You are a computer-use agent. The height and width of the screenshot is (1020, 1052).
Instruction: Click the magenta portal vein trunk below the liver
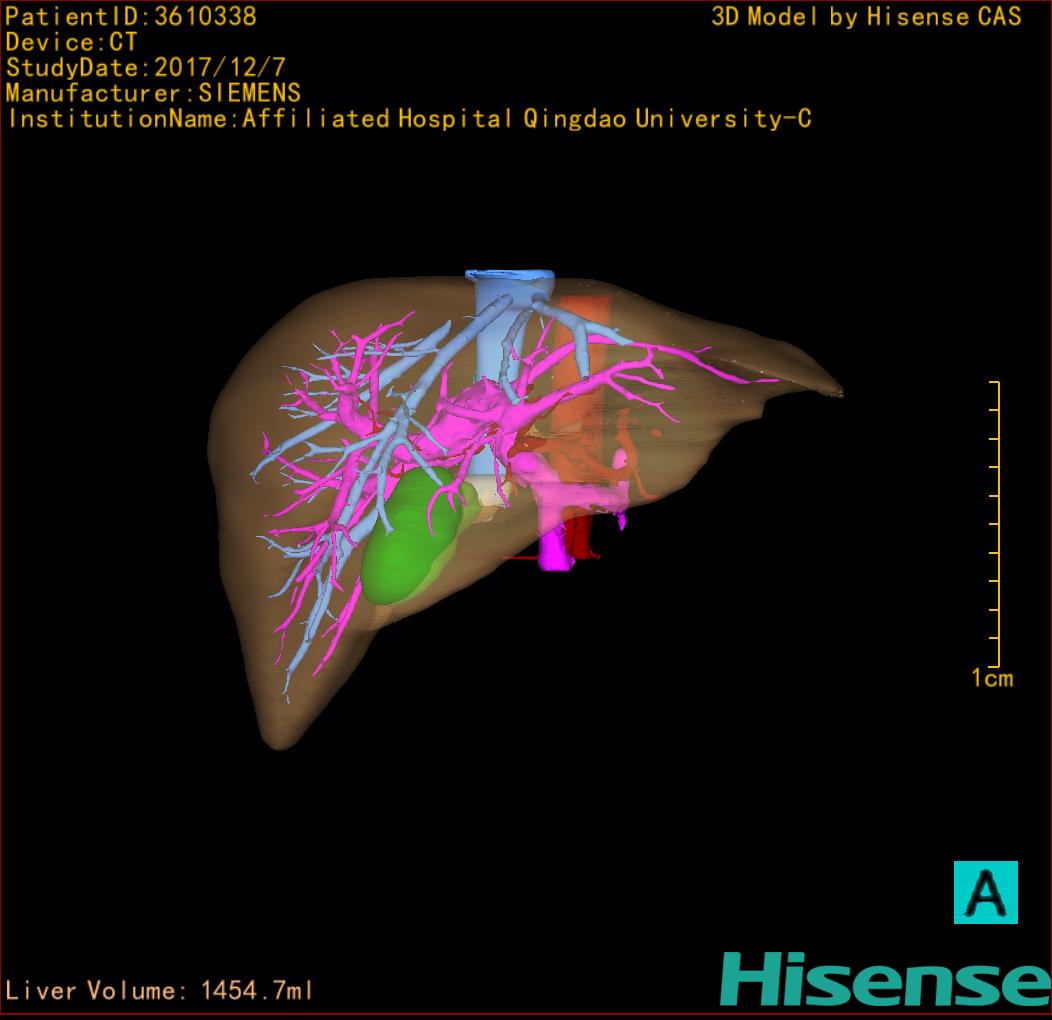pos(554,547)
